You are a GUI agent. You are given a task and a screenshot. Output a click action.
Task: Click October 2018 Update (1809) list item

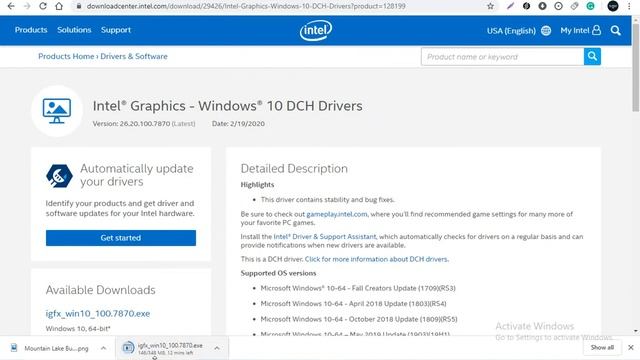coord(359,319)
